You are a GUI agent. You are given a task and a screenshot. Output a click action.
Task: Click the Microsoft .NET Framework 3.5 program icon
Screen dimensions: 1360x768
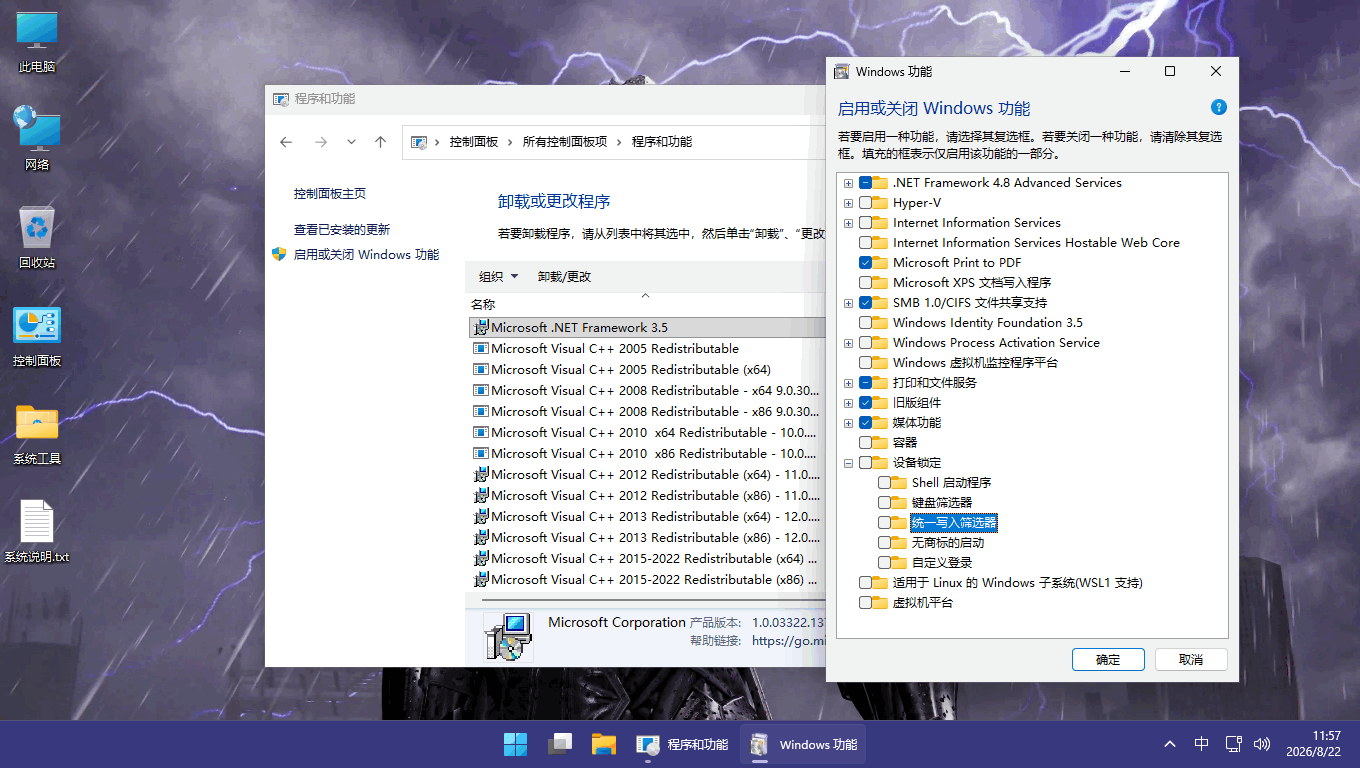tap(480, 327)
